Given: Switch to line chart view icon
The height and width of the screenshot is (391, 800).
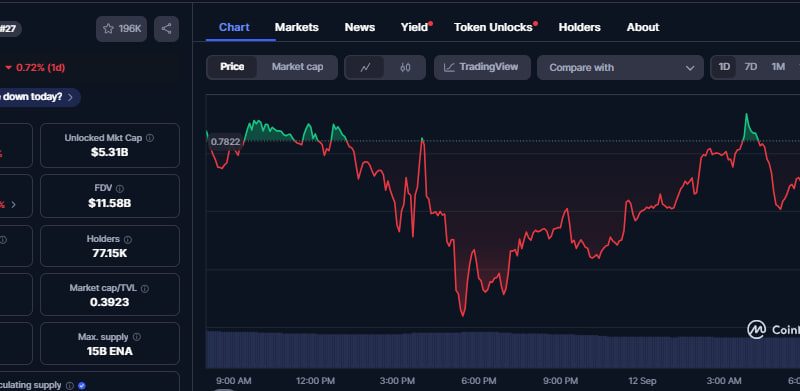Looking at the screenshot, I should pyautogui.click(x=365, y=67).
